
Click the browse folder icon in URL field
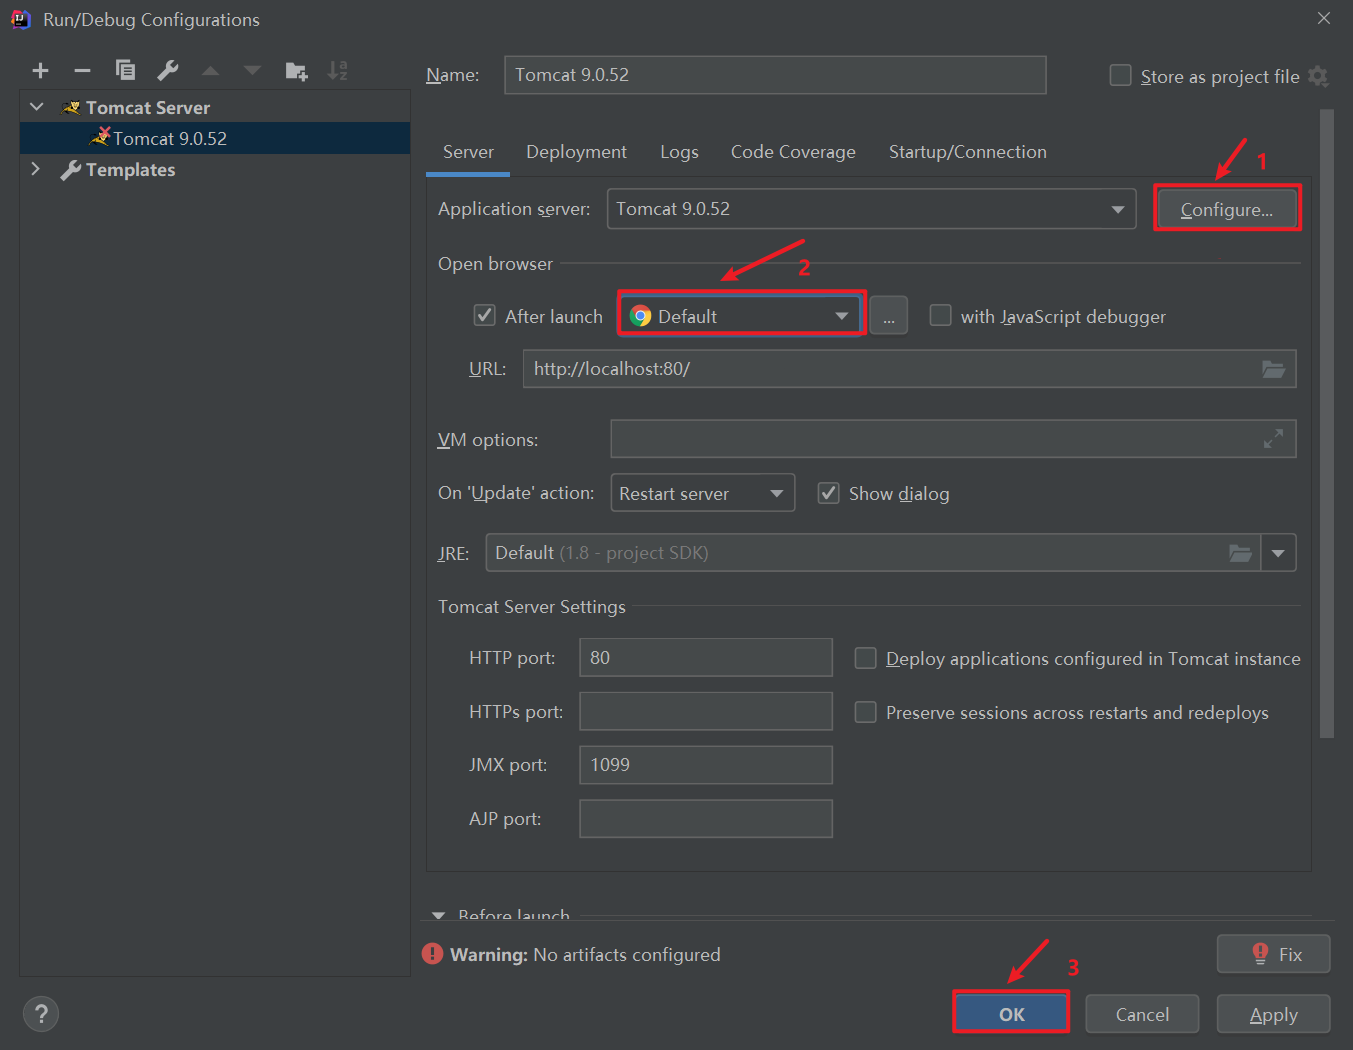click(1273, 369)
